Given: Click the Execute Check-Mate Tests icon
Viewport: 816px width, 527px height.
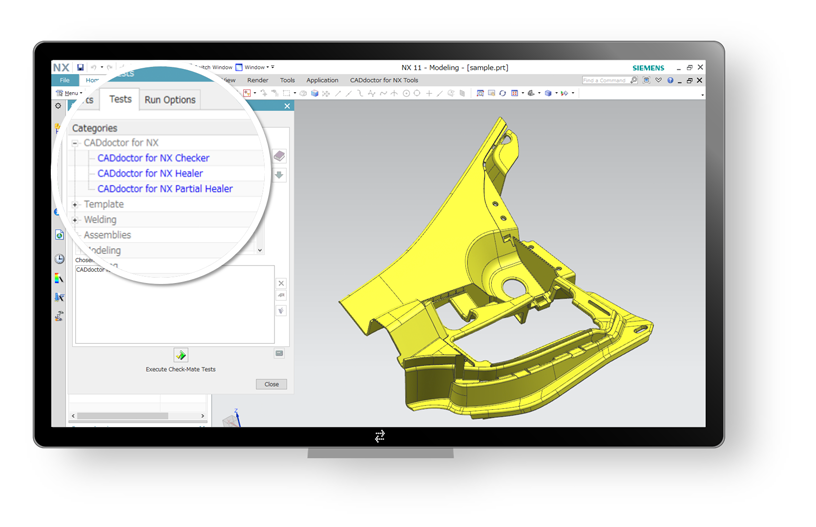Looking at the screenshot, I should (181, 355).
